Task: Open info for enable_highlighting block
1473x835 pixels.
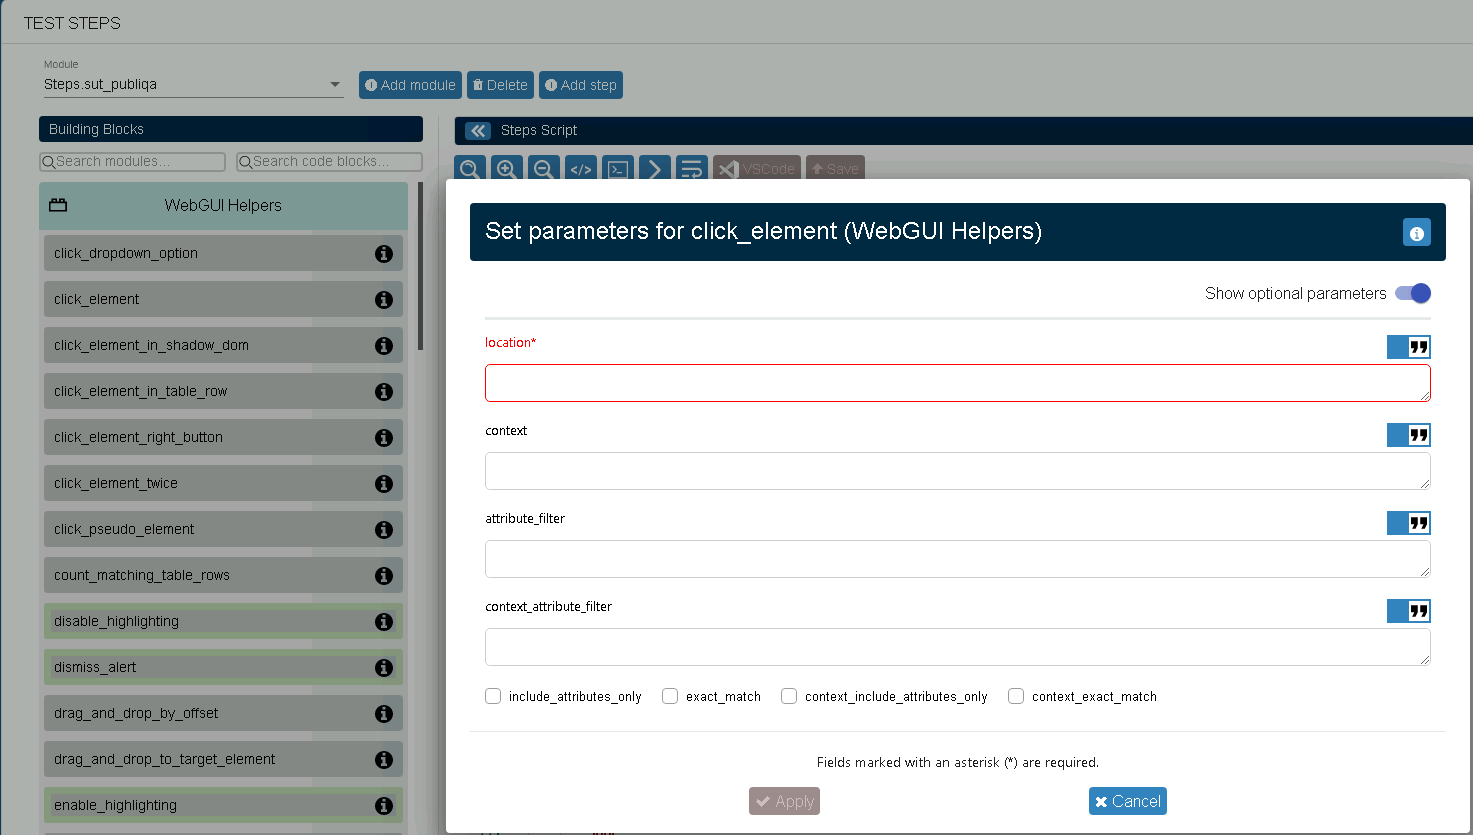Action: click(x=383, y=806)
